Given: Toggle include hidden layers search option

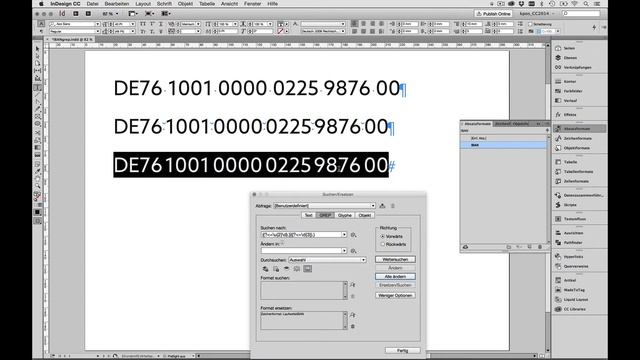Looking at the screenshot, I should point(287,269).
